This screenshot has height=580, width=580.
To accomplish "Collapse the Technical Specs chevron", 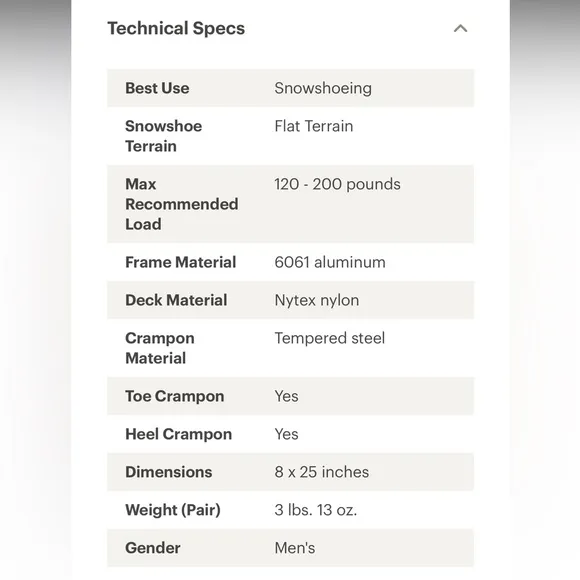I will pyautogui.click(x=461, y=28).
